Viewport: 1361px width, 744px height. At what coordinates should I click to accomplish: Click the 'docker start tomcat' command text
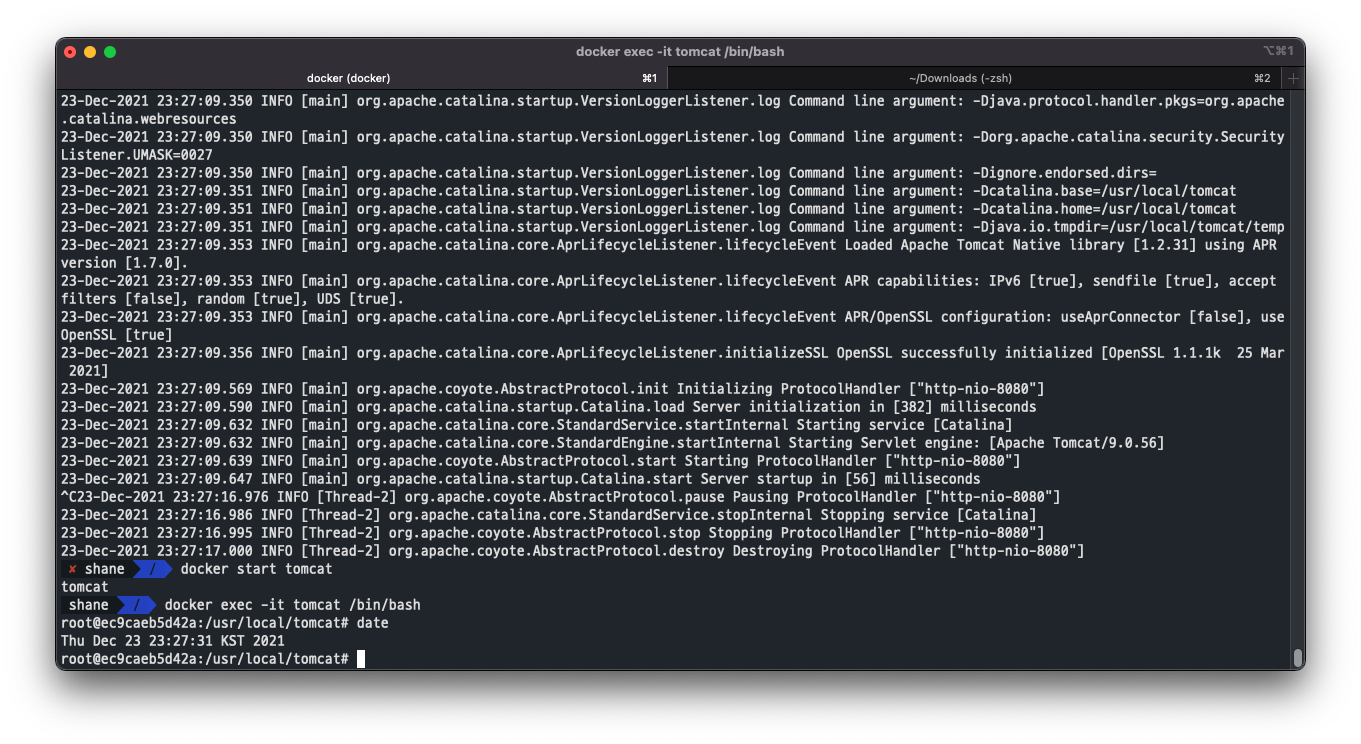tap(256, 569)
